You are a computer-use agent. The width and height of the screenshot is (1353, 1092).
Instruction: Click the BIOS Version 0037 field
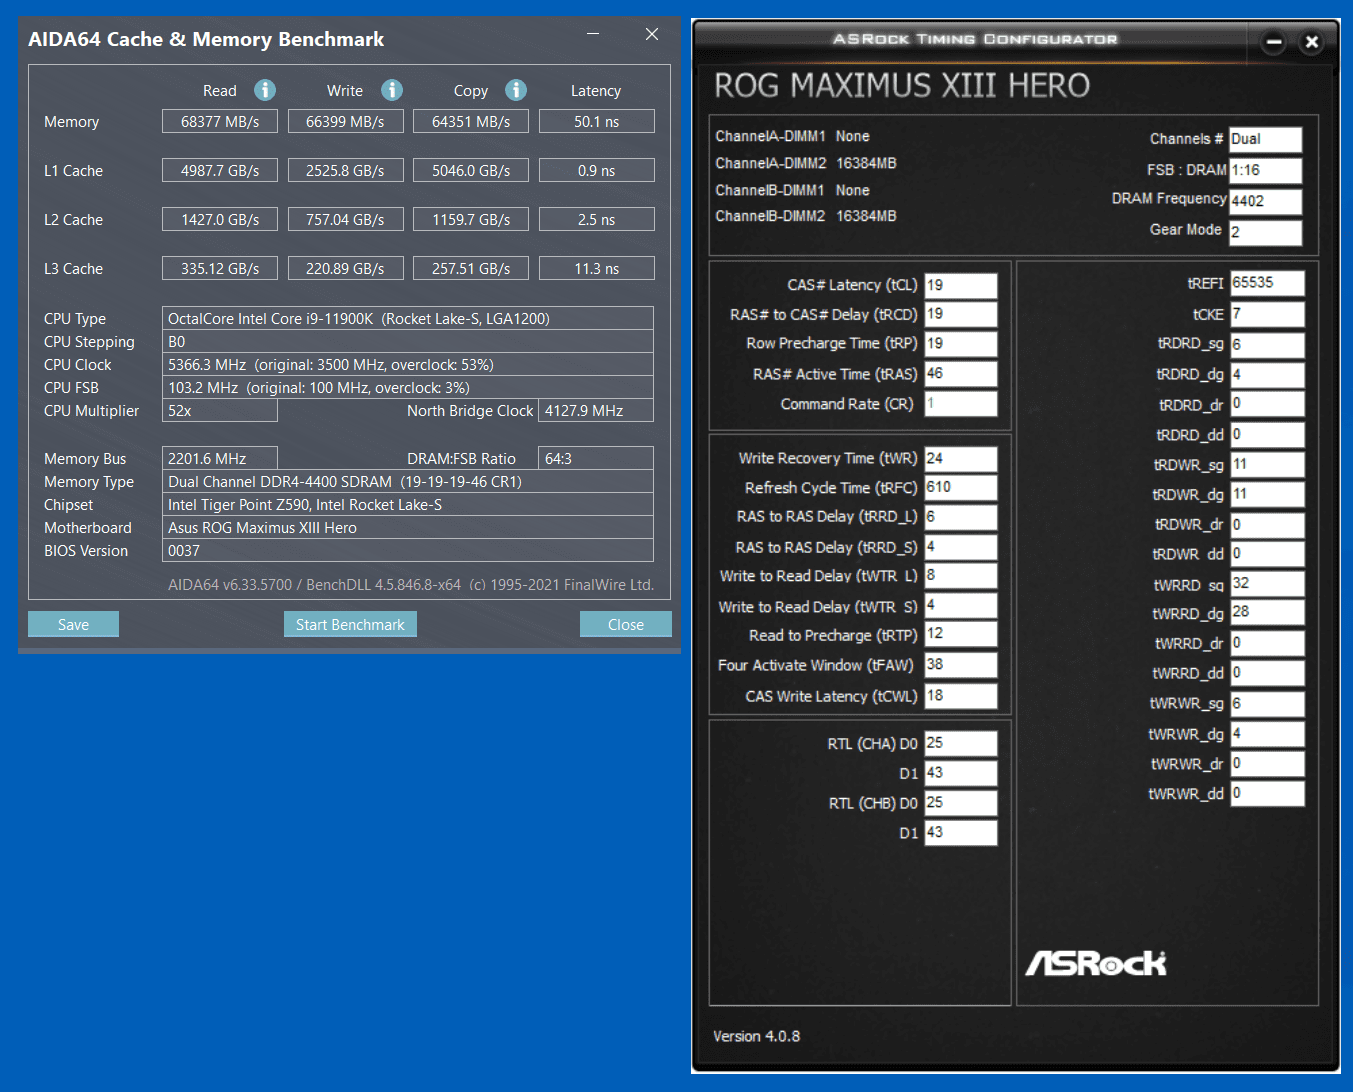coord(408,550)
